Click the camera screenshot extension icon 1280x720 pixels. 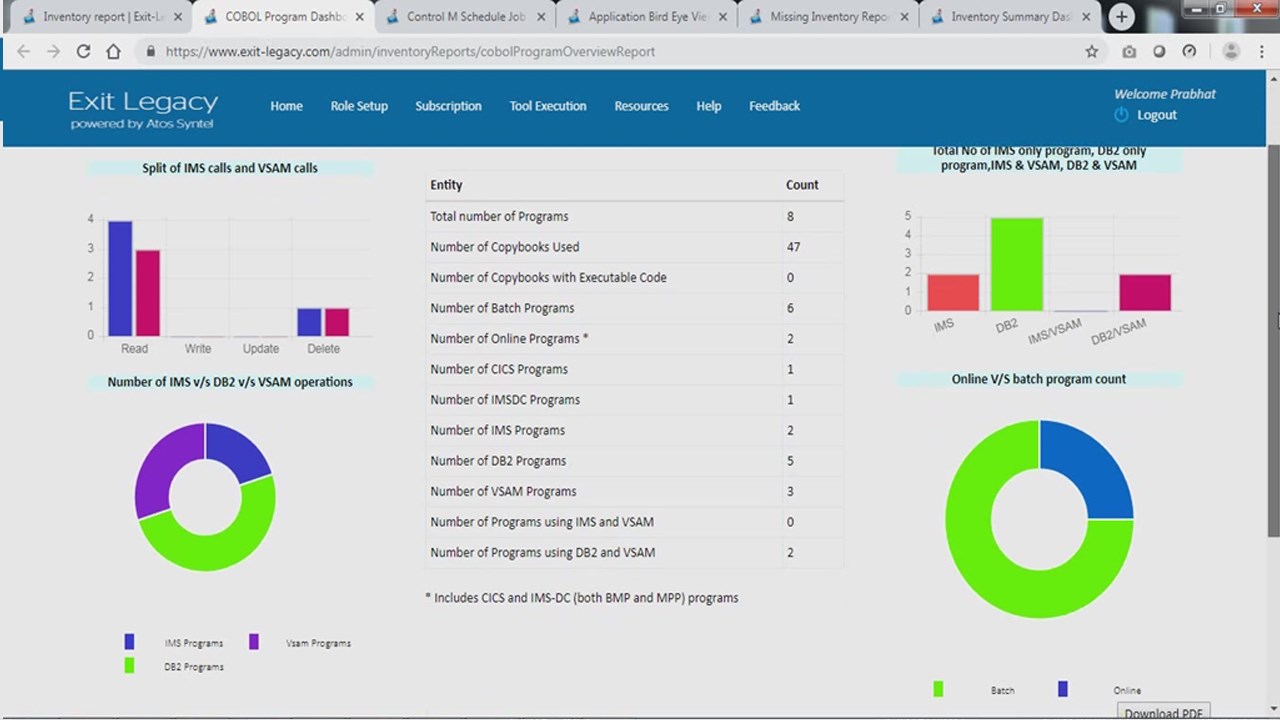point(1129,51)
